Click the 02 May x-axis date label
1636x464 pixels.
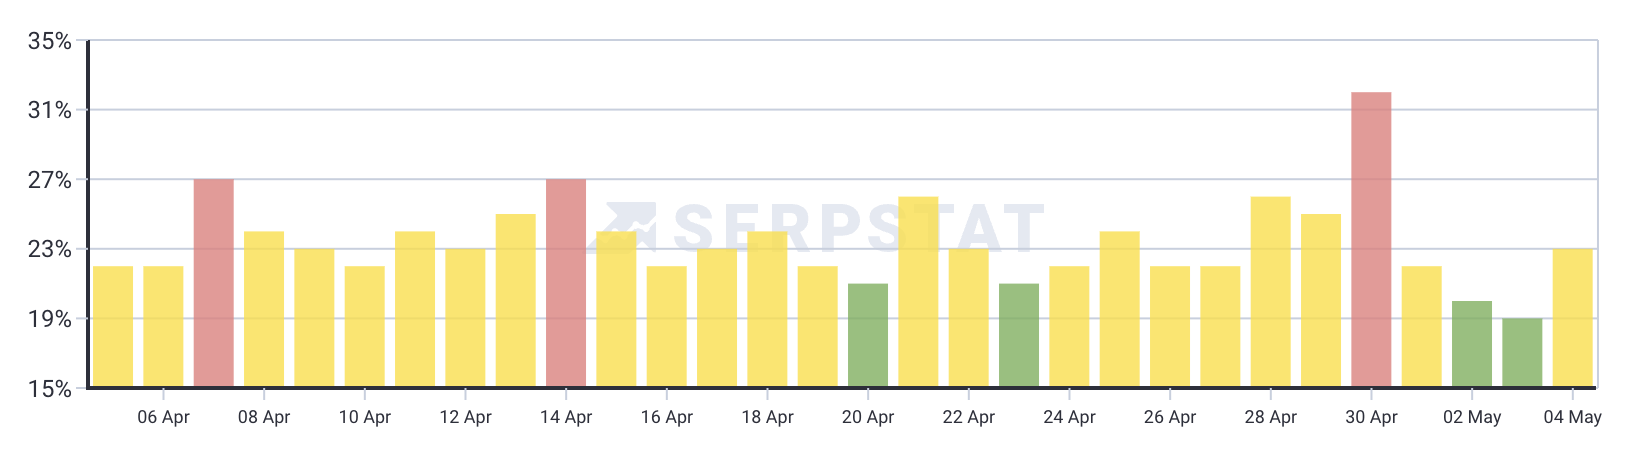coord(1472,417)
